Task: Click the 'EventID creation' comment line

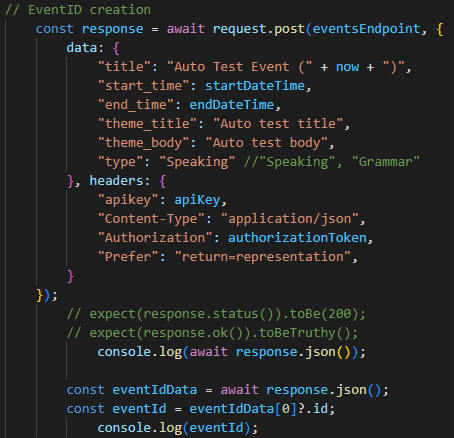Action: [x=78, y=10]
